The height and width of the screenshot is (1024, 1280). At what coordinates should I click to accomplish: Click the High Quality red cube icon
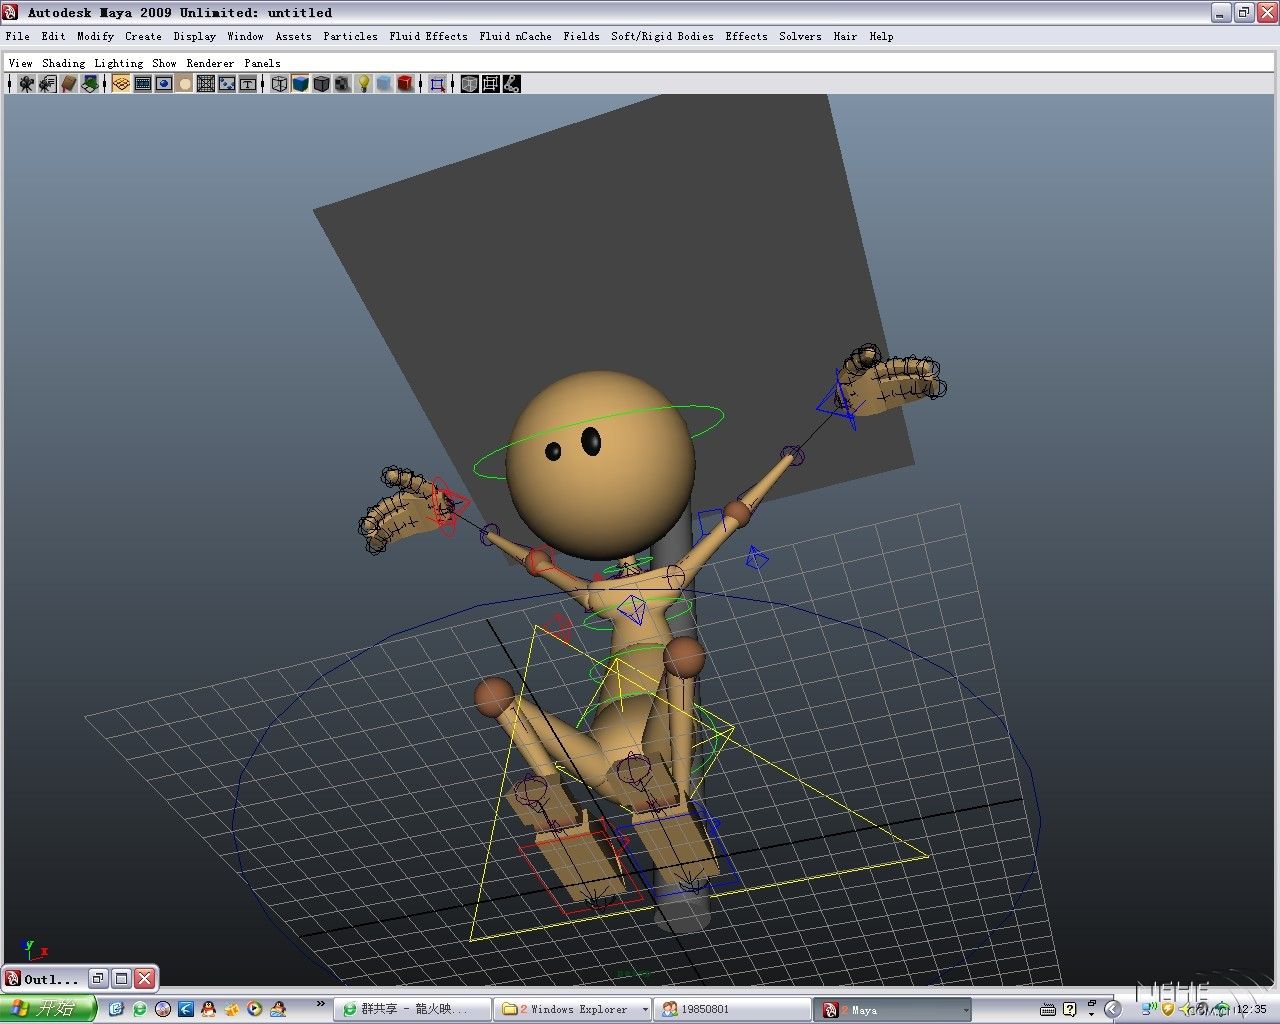[405, 84]
